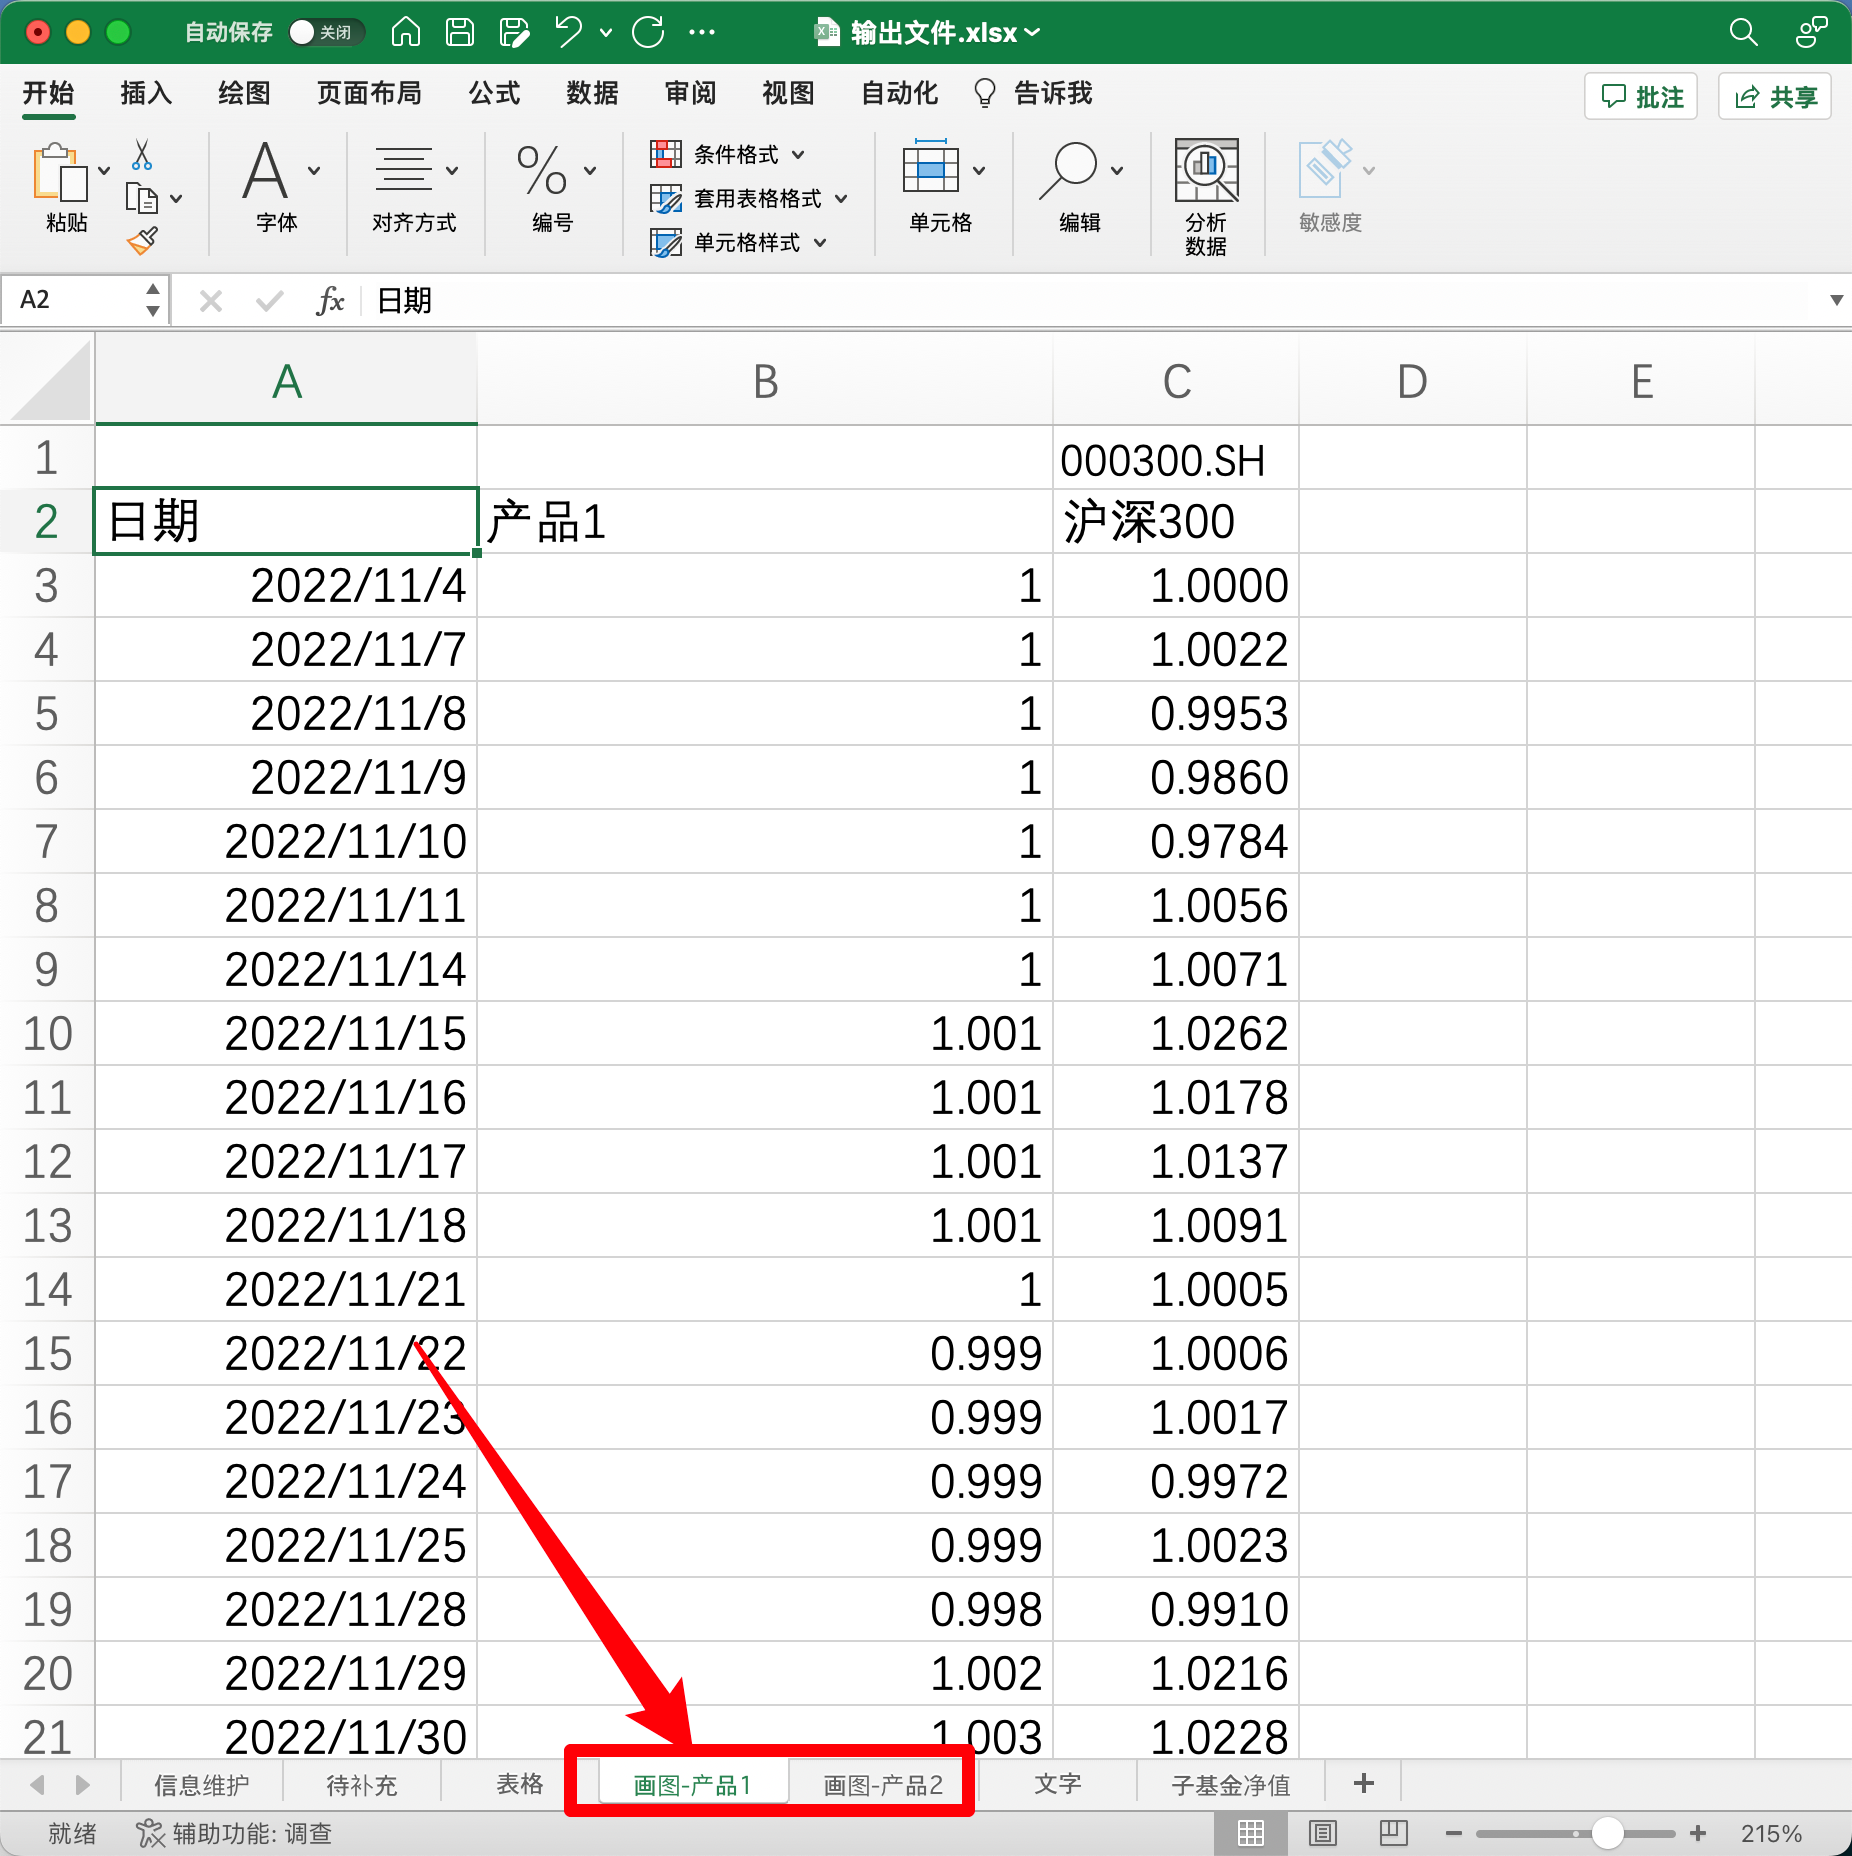
Task: Add a new sheet with the plus button
Action: click(x=1363, y=1783)
